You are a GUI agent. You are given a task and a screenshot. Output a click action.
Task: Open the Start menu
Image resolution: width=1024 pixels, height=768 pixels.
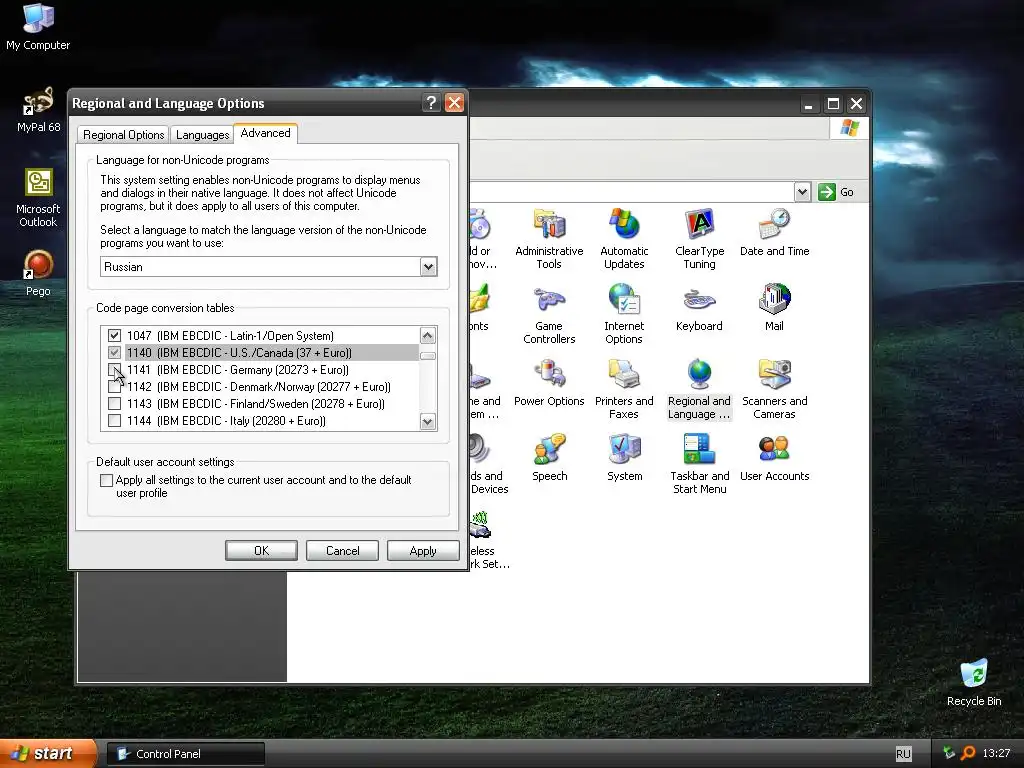pyautogui.click(x=48, y=753)
